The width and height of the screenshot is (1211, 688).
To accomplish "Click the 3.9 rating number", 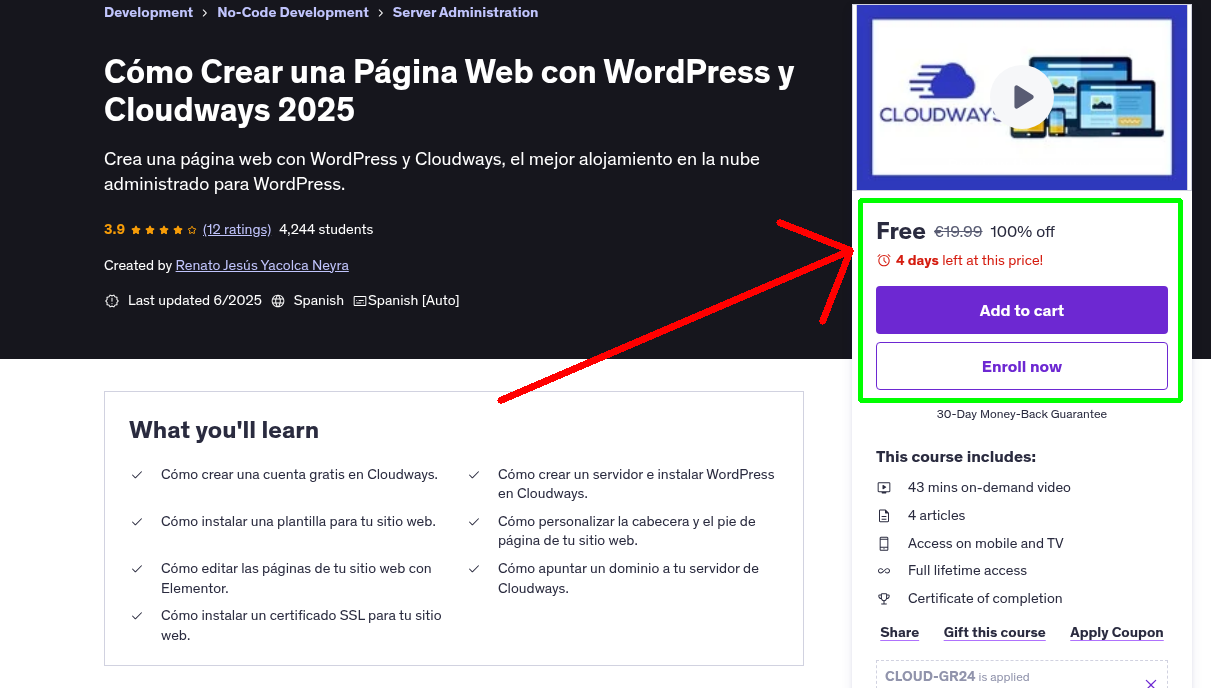I will click(114, 229).
